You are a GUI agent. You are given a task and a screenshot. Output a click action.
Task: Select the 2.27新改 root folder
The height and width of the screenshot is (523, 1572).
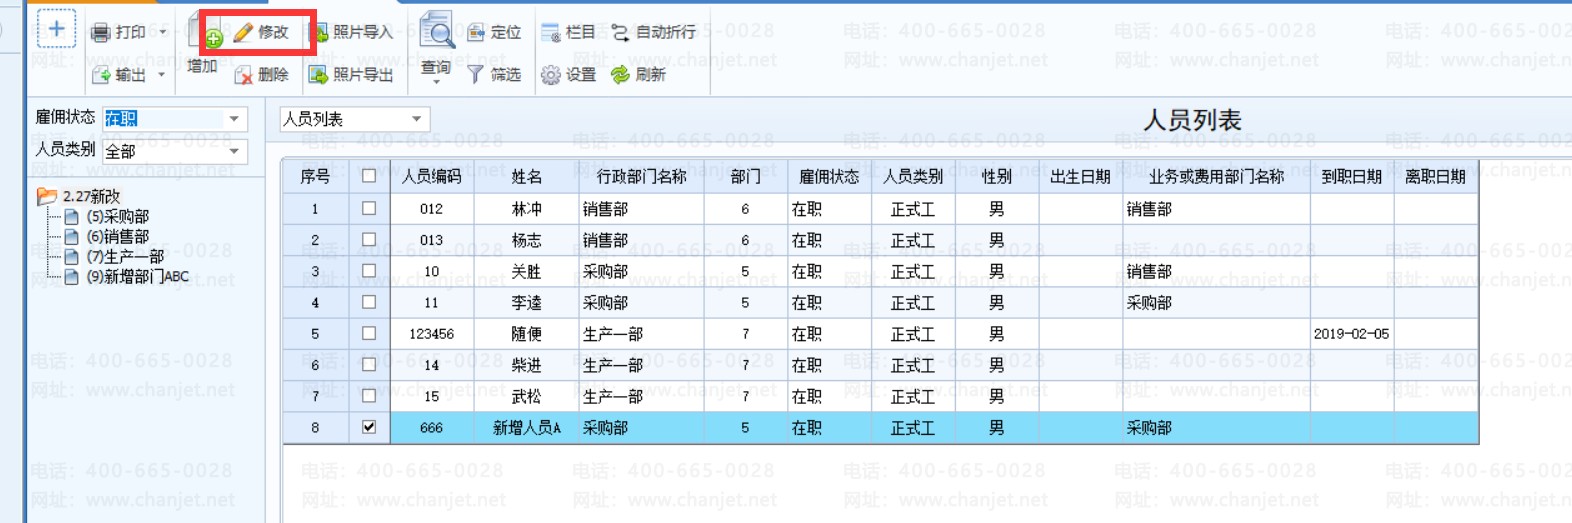tap(78, 196)
